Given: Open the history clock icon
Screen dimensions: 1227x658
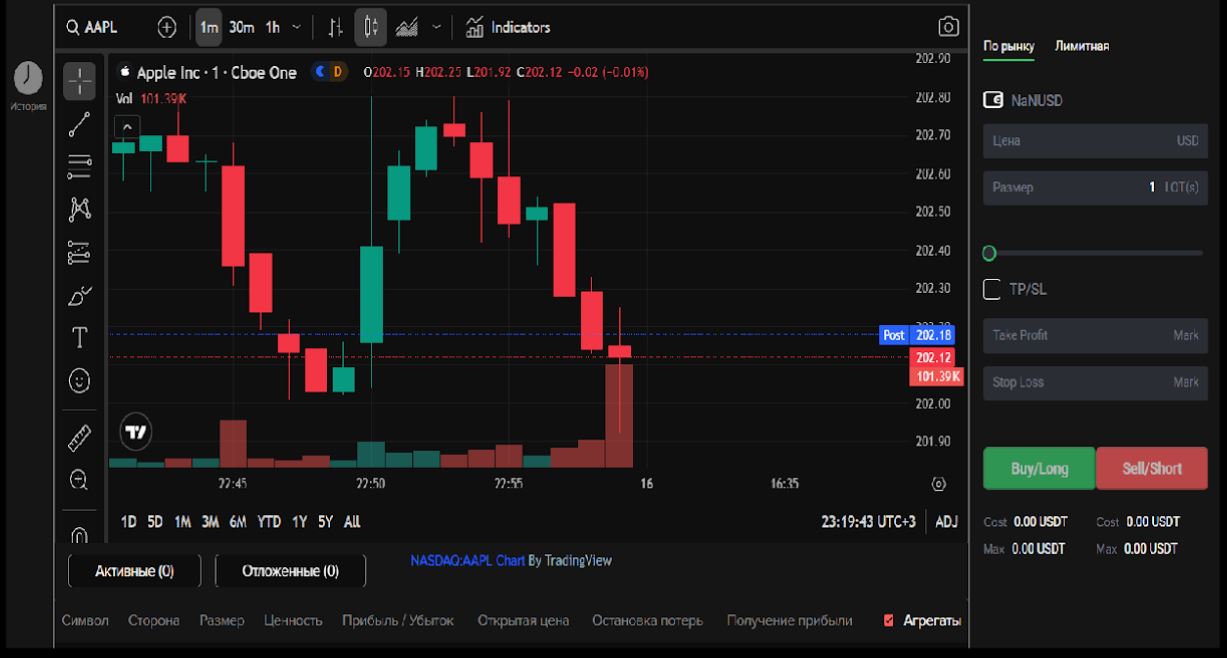Looking at the screenshot, I should [28, 77].
